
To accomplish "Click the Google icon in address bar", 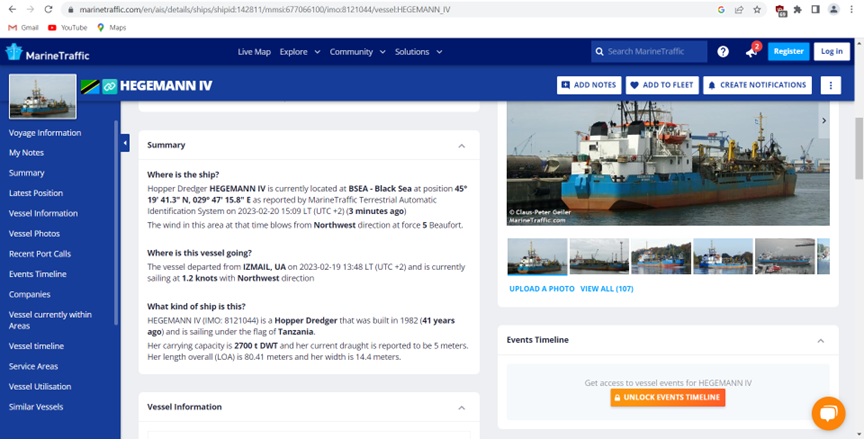I will pos(721,9).
